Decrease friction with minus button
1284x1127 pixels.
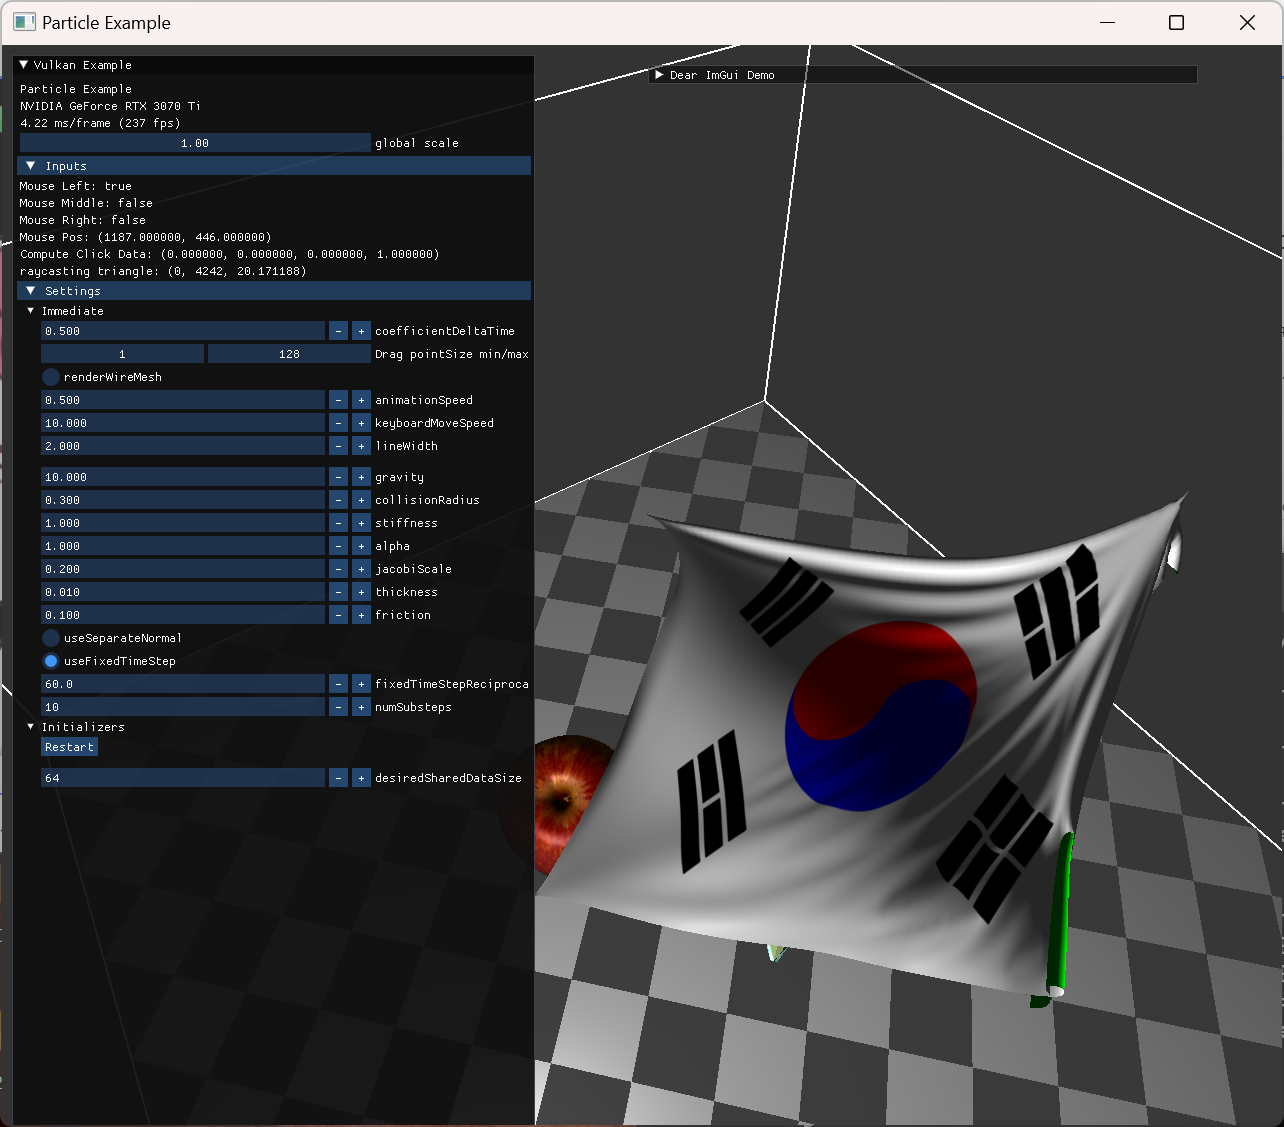pyautogui.click(x=338, y=615)
